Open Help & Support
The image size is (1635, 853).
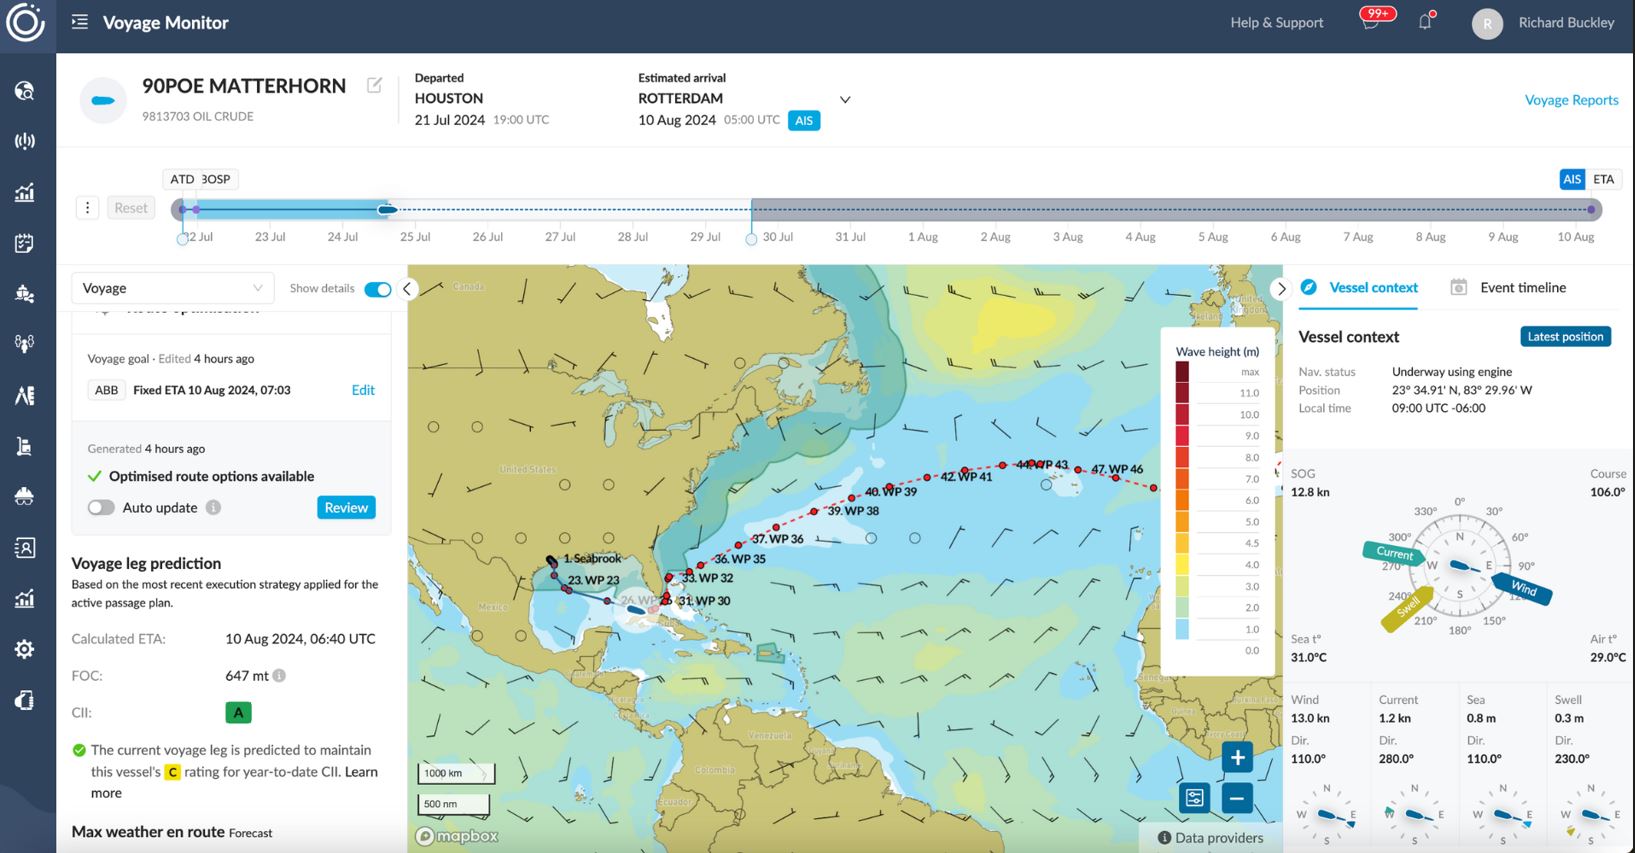coord(1277,22)
